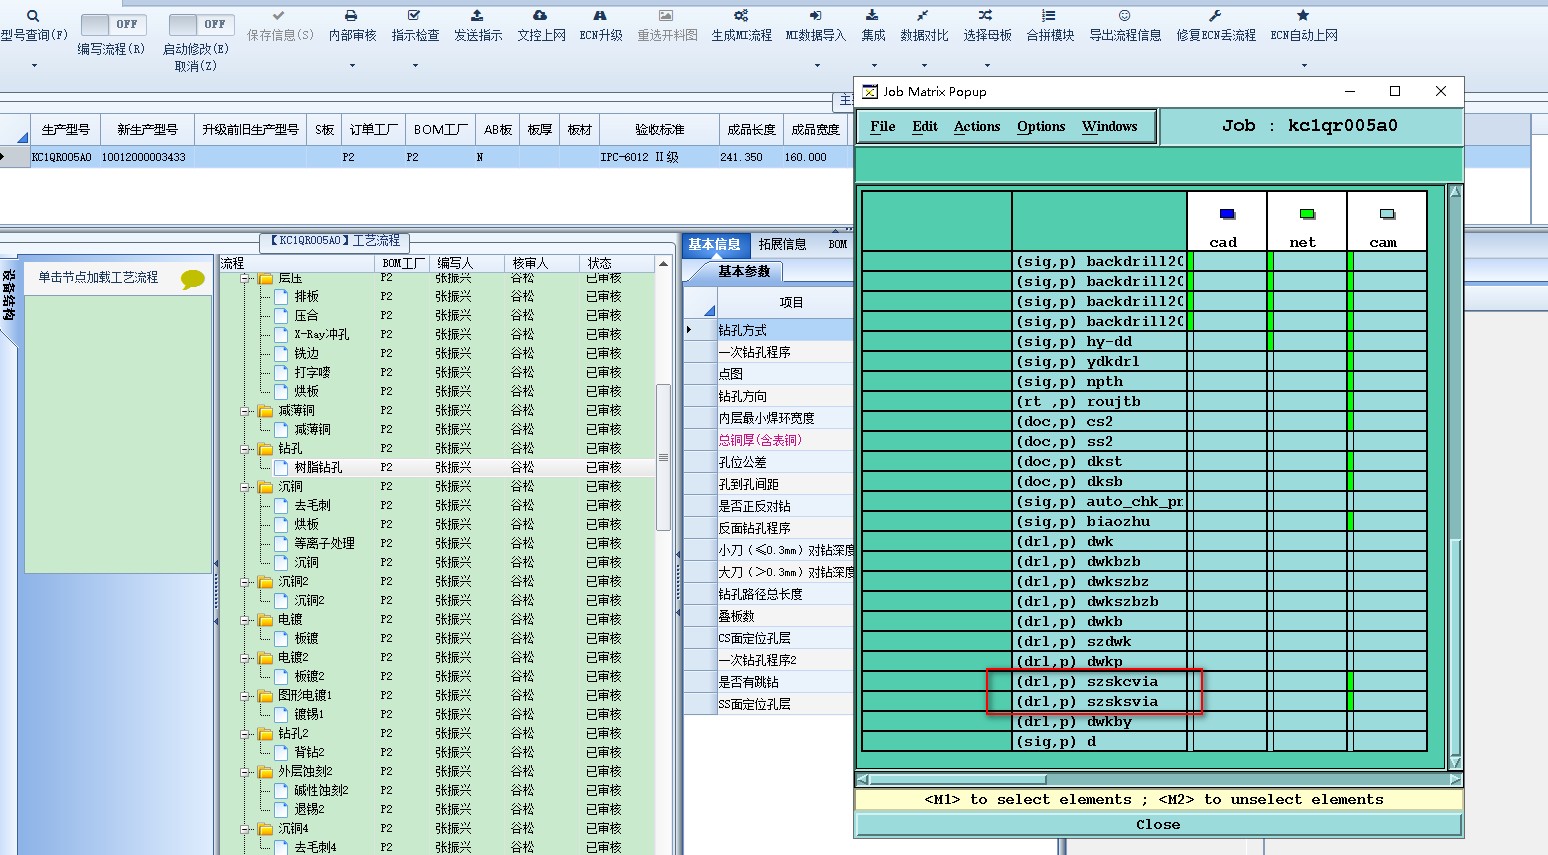This screenshot has height=855, width=1548.
Task: Click the 集成 download icon
Action: (x=872, y=16)
